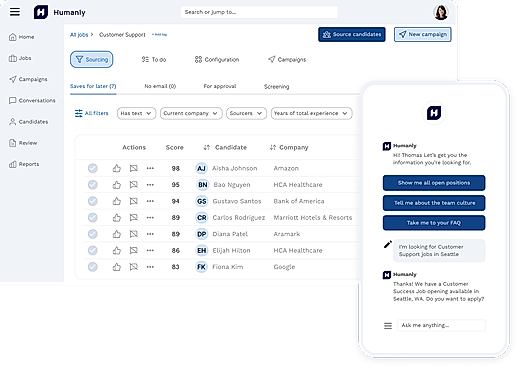Choose Show me all open positions
518x368 pixels.
pos(434,183)
